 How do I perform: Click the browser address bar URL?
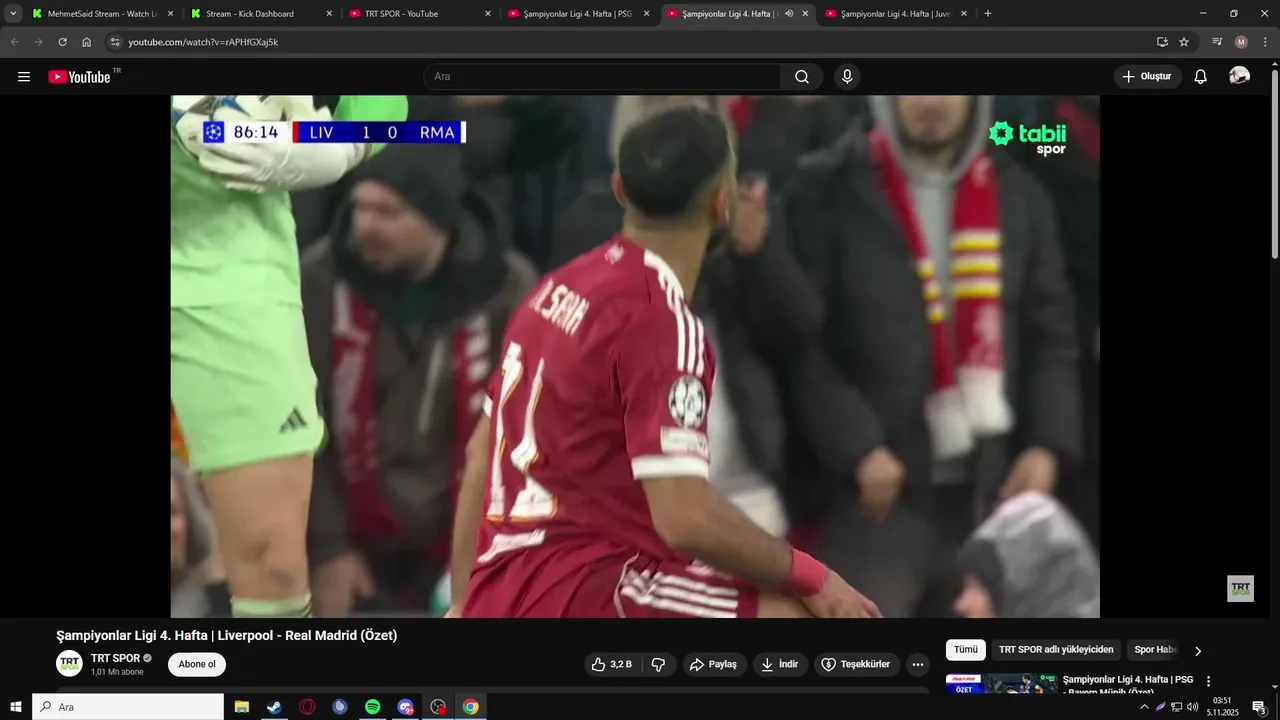[x=203, y=42]
